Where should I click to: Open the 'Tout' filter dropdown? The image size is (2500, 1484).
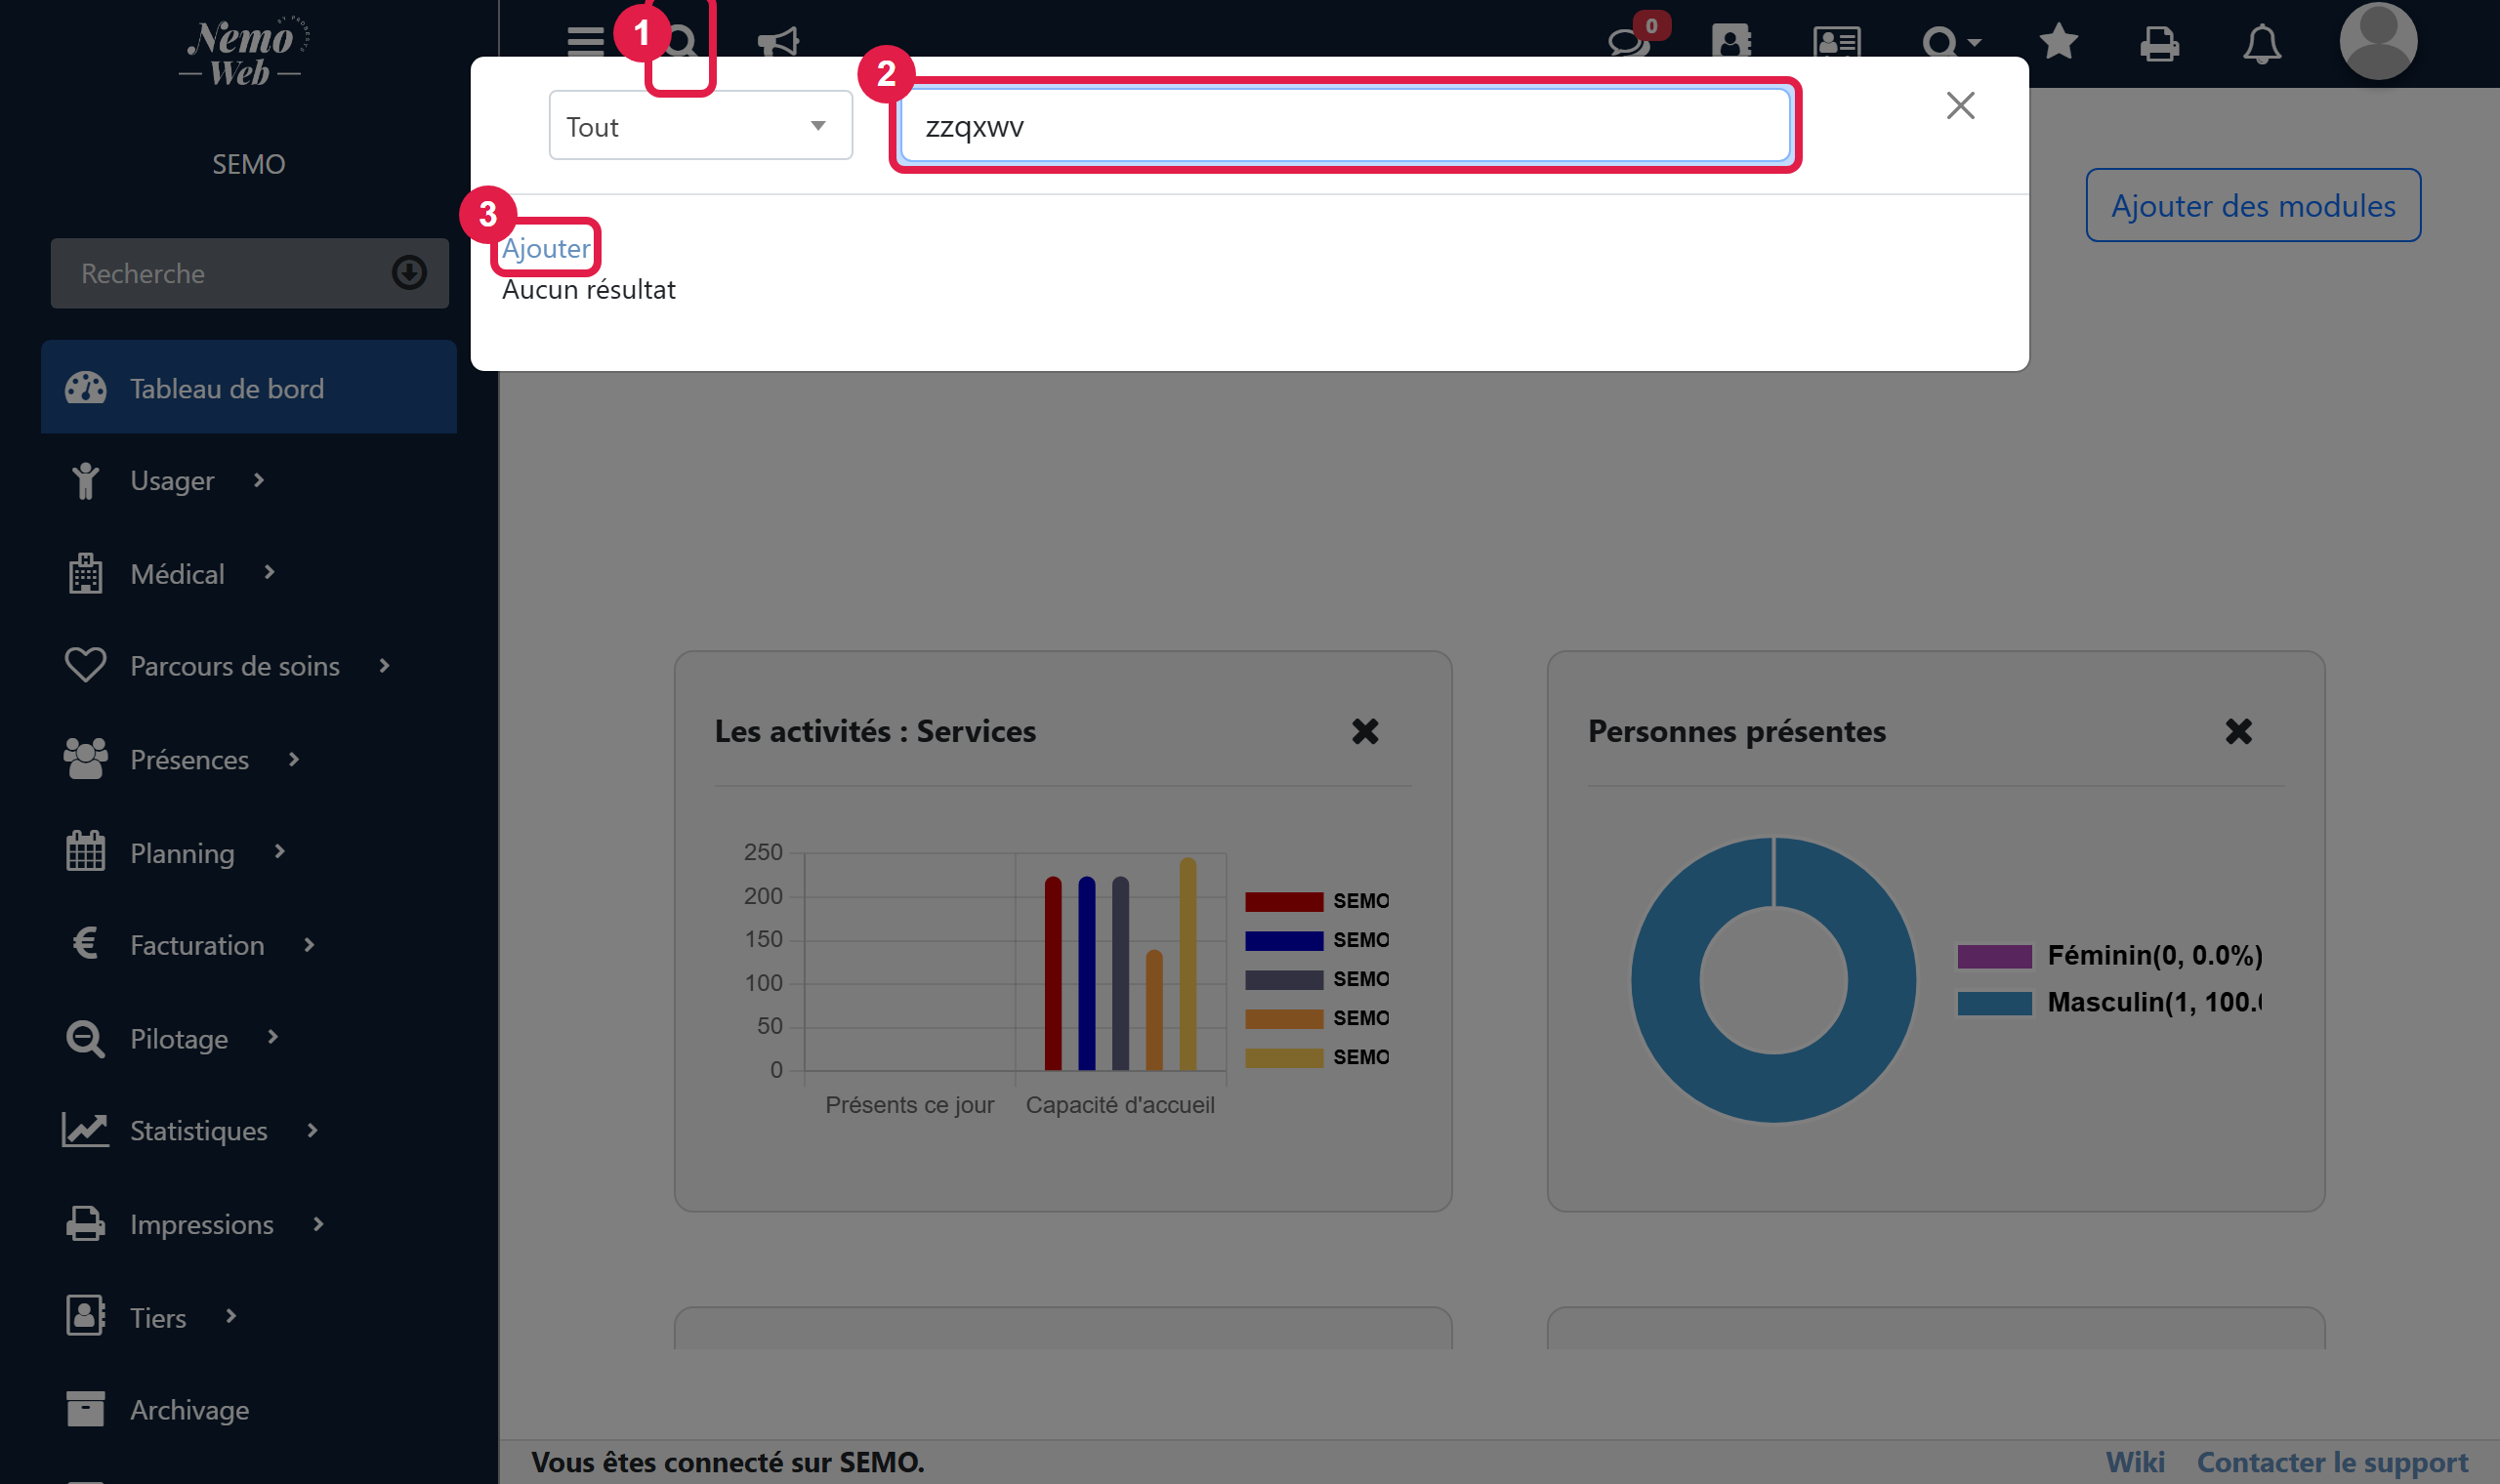coord(700,126)
